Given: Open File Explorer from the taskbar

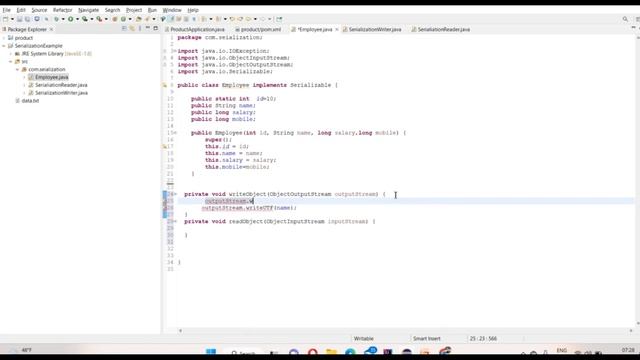Looking at the screenshot, I should click(331, 352).
